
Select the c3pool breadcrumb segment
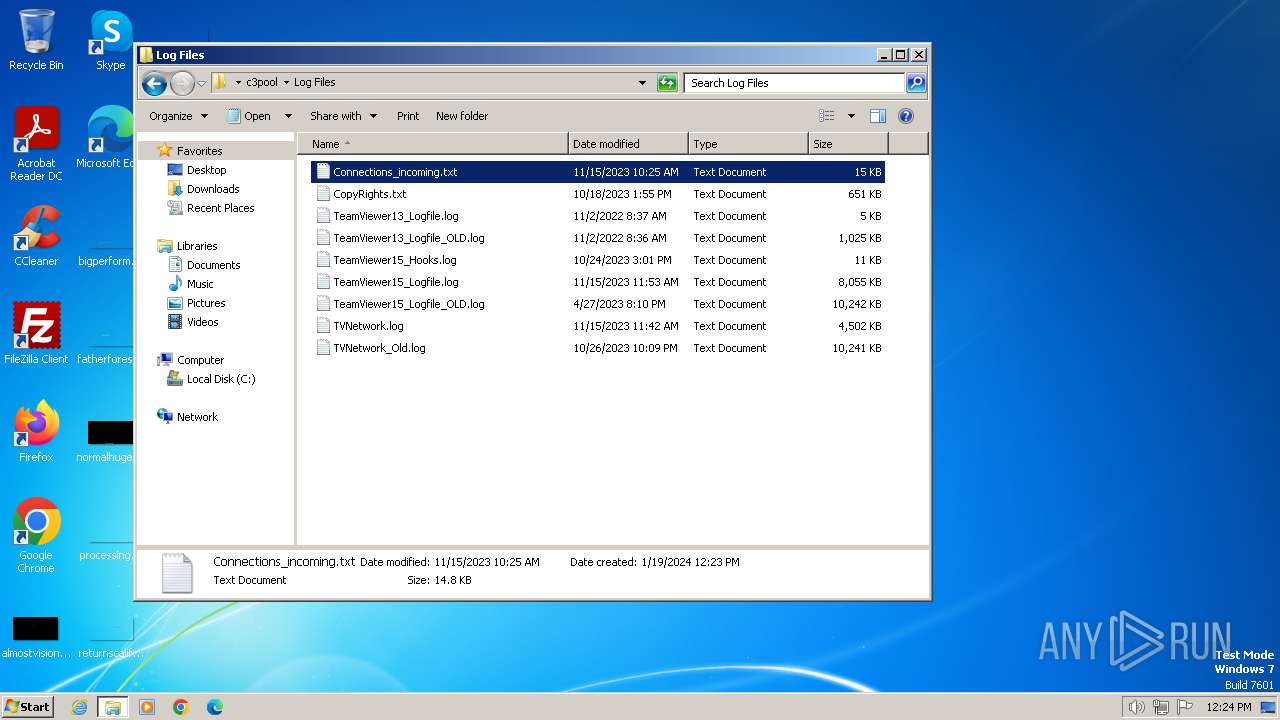[261, 82]
